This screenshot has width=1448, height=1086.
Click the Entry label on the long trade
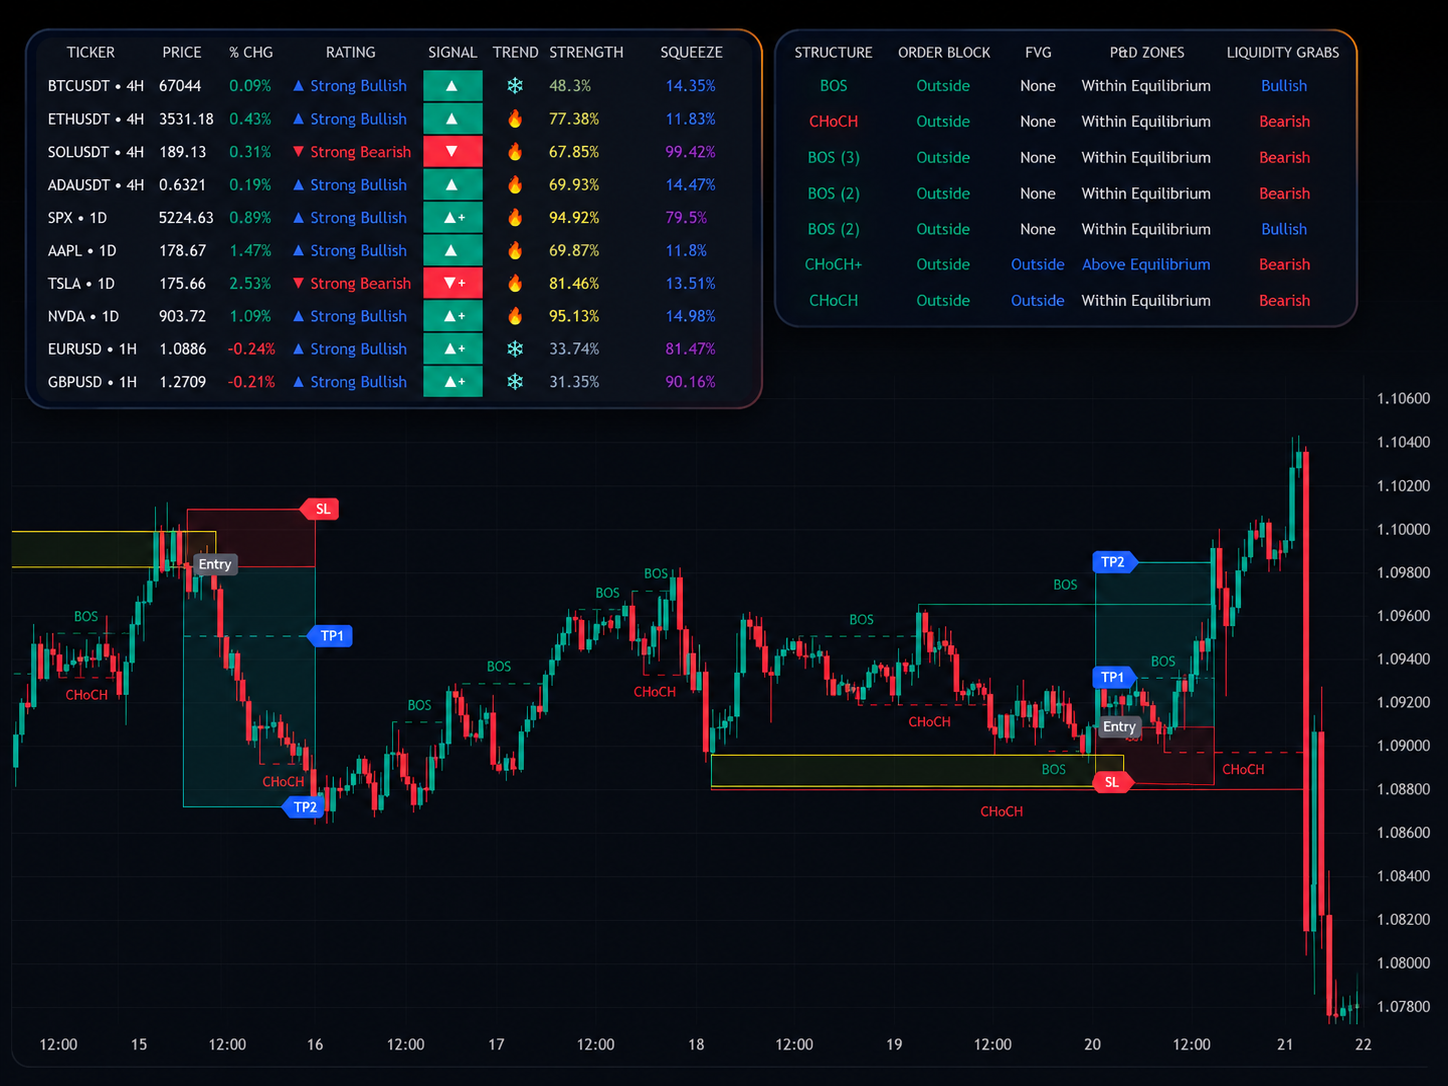coord(1119,727)
